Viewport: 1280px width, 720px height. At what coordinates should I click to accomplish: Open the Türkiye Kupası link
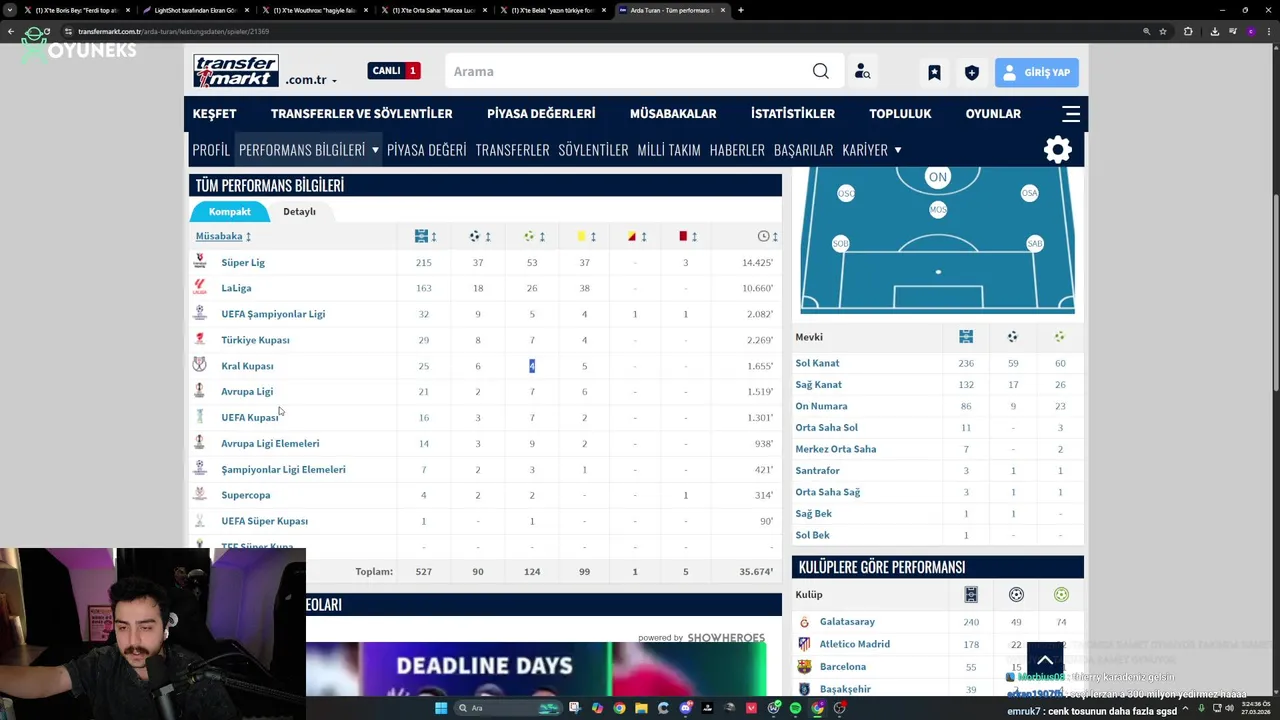point(255,340)
